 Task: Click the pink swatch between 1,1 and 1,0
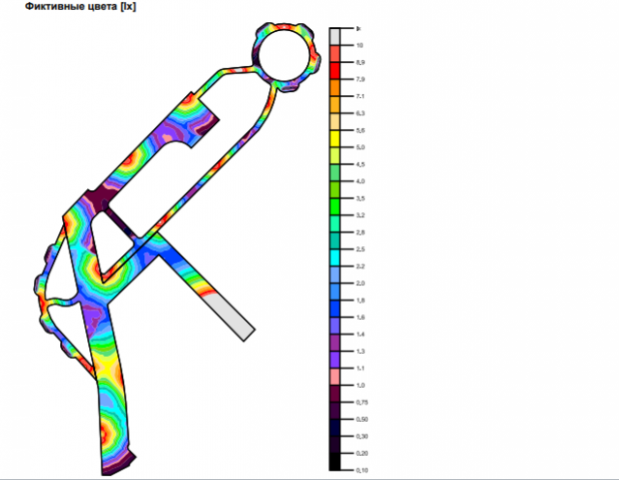[x=334, y=377]
